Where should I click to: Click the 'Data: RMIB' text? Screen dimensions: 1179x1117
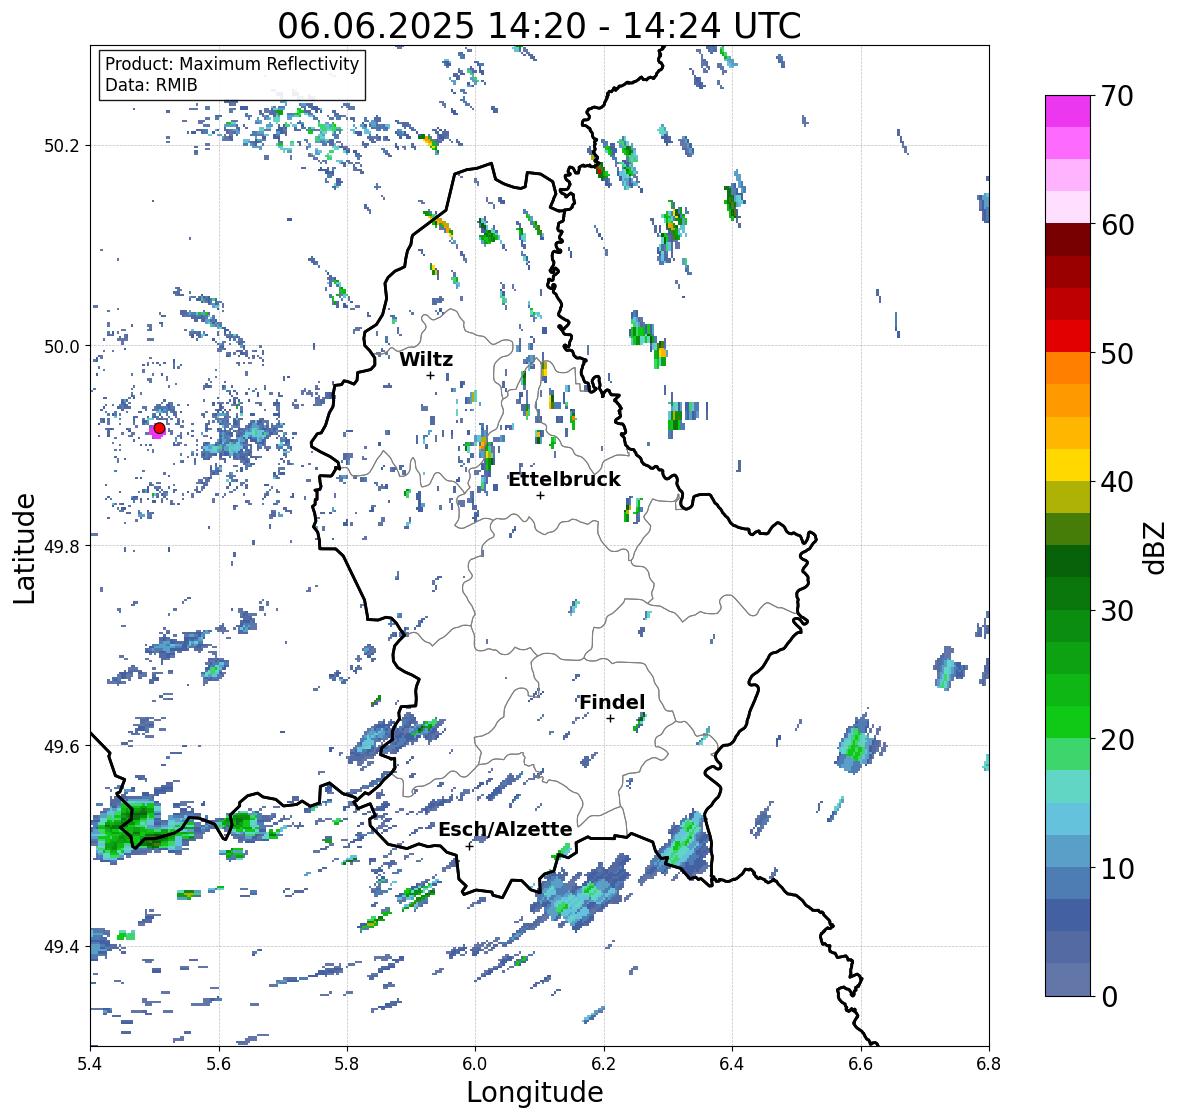[151, 85]
